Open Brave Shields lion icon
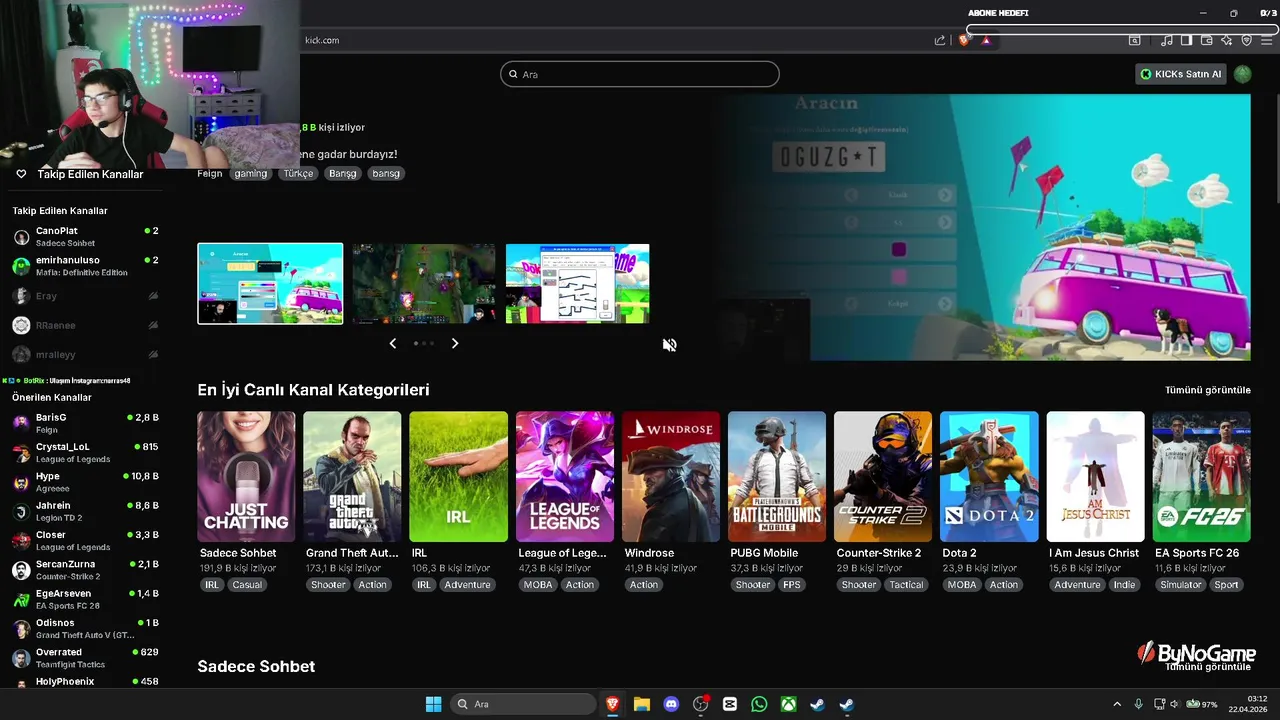 point(964,40)
